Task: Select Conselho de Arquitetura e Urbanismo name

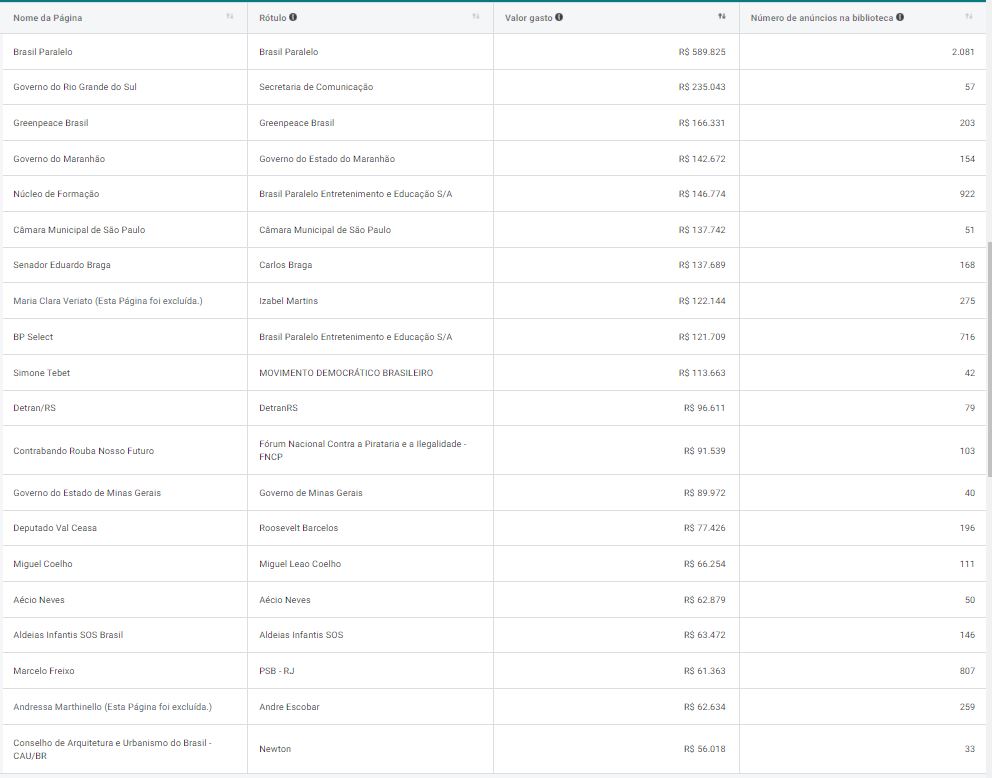Action: coord(113,749)
